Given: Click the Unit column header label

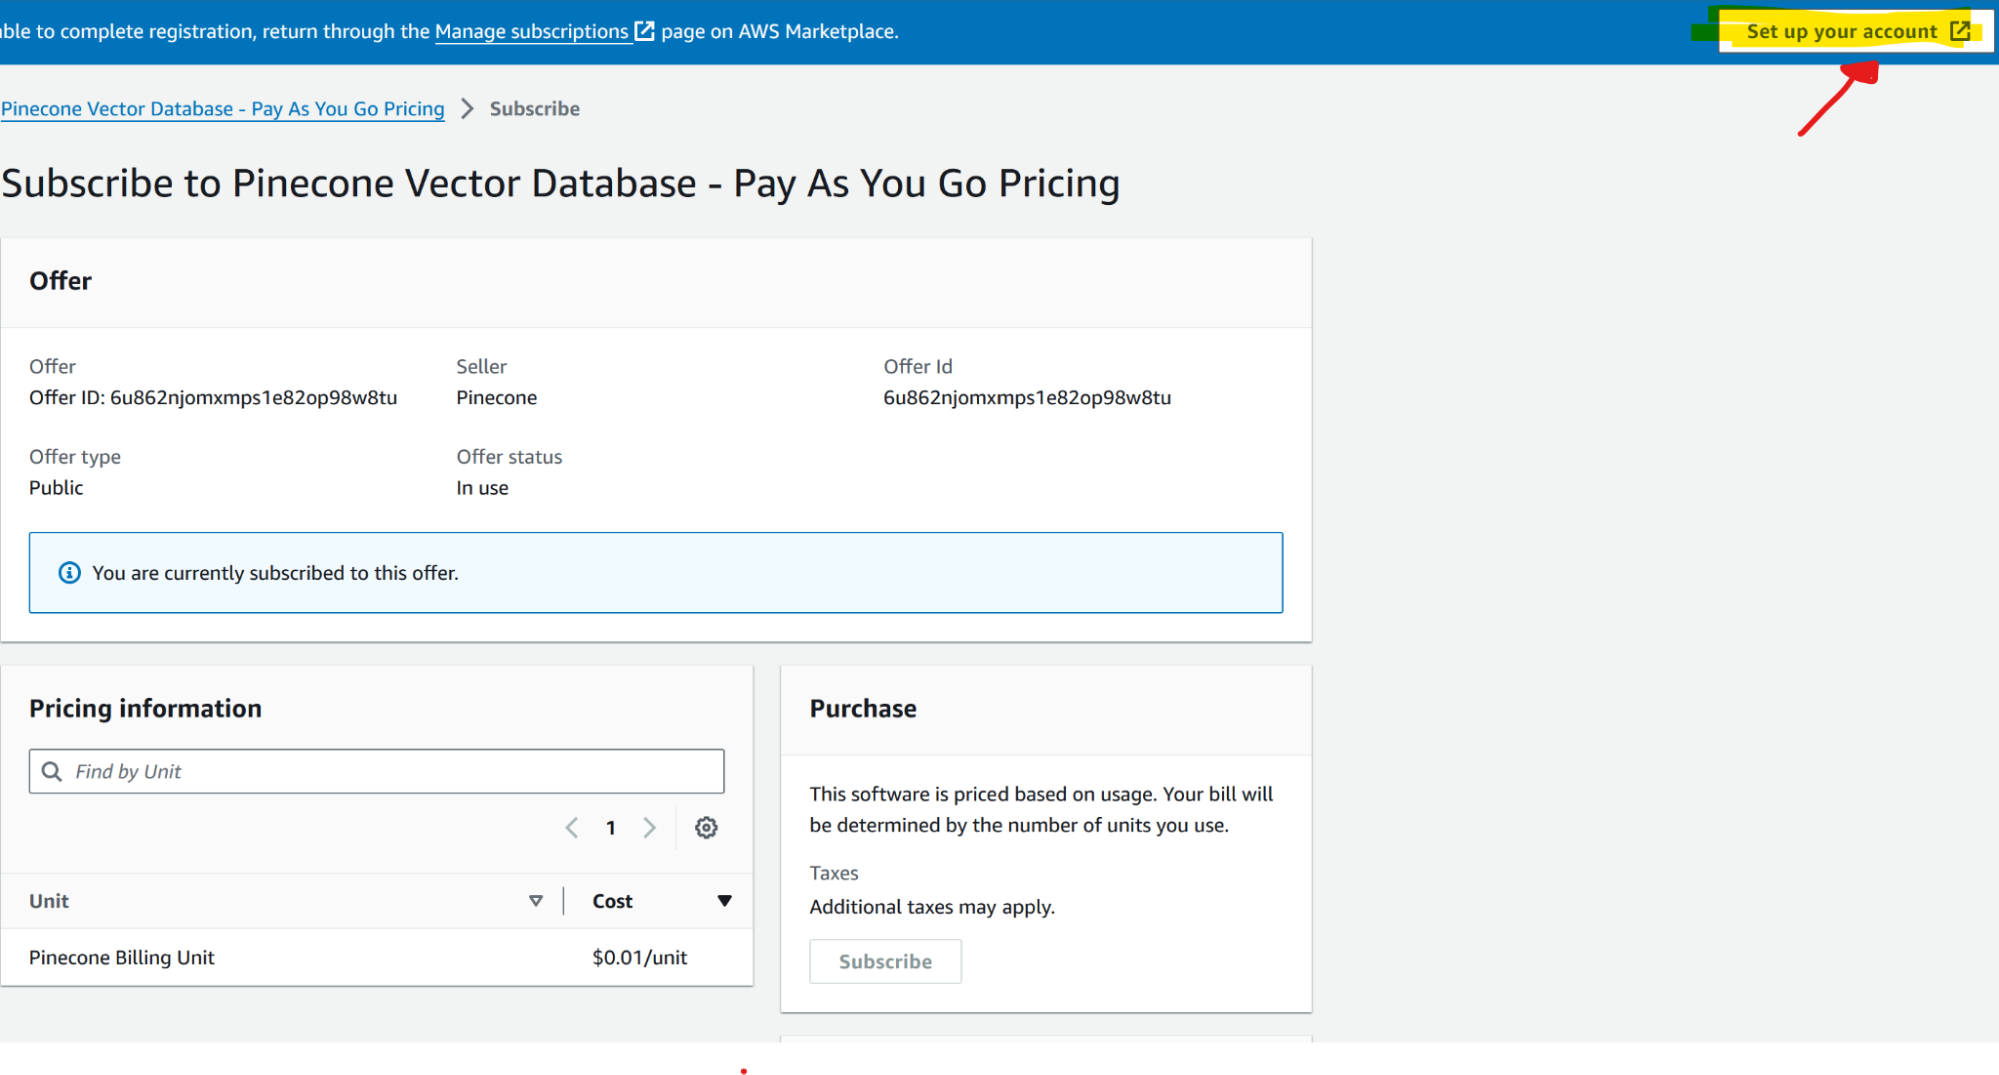Looking at the screenshot, I should [x=49, y=901].
